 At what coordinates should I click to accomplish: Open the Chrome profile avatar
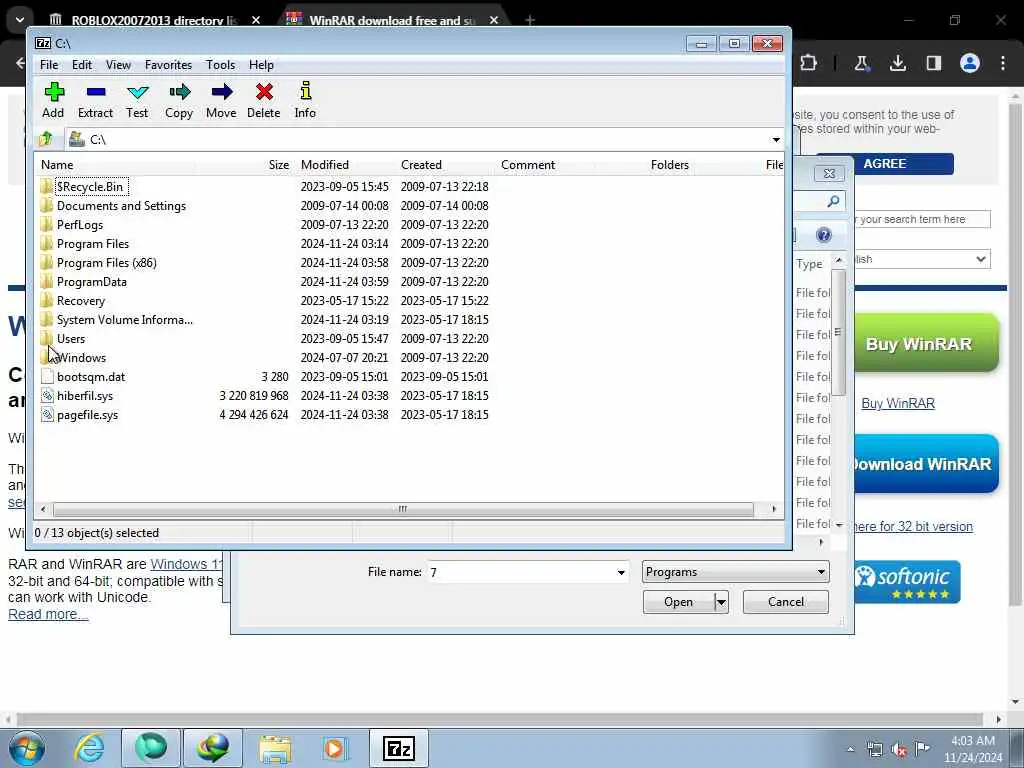click(x=970, y=63)
